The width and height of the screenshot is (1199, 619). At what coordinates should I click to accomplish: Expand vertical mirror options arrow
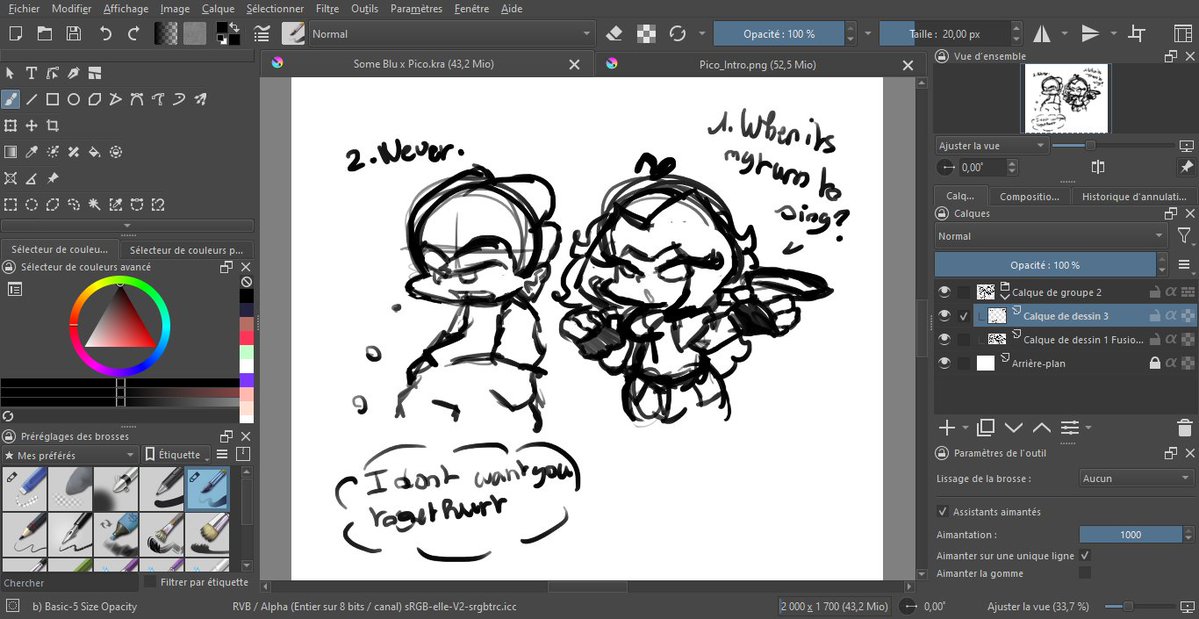(1113, 34)
